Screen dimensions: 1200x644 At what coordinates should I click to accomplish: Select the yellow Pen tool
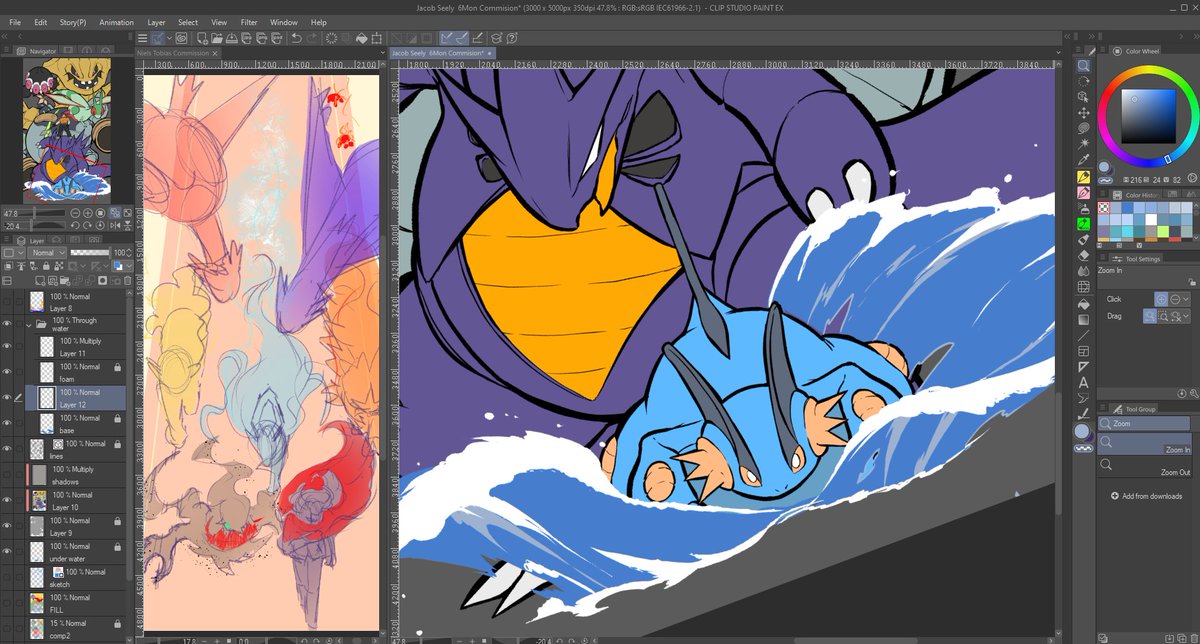pyautogui.click(x=1083, y=176)
